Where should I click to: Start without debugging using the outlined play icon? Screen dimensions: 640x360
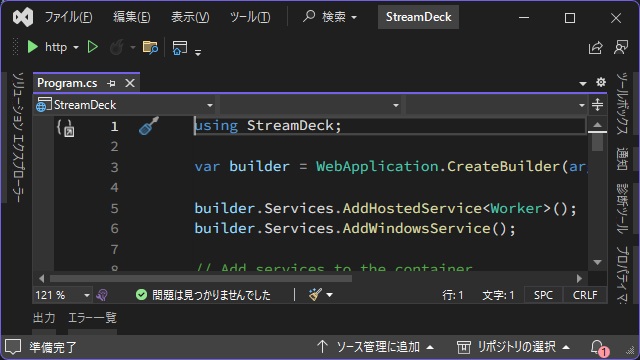[93, 47]
